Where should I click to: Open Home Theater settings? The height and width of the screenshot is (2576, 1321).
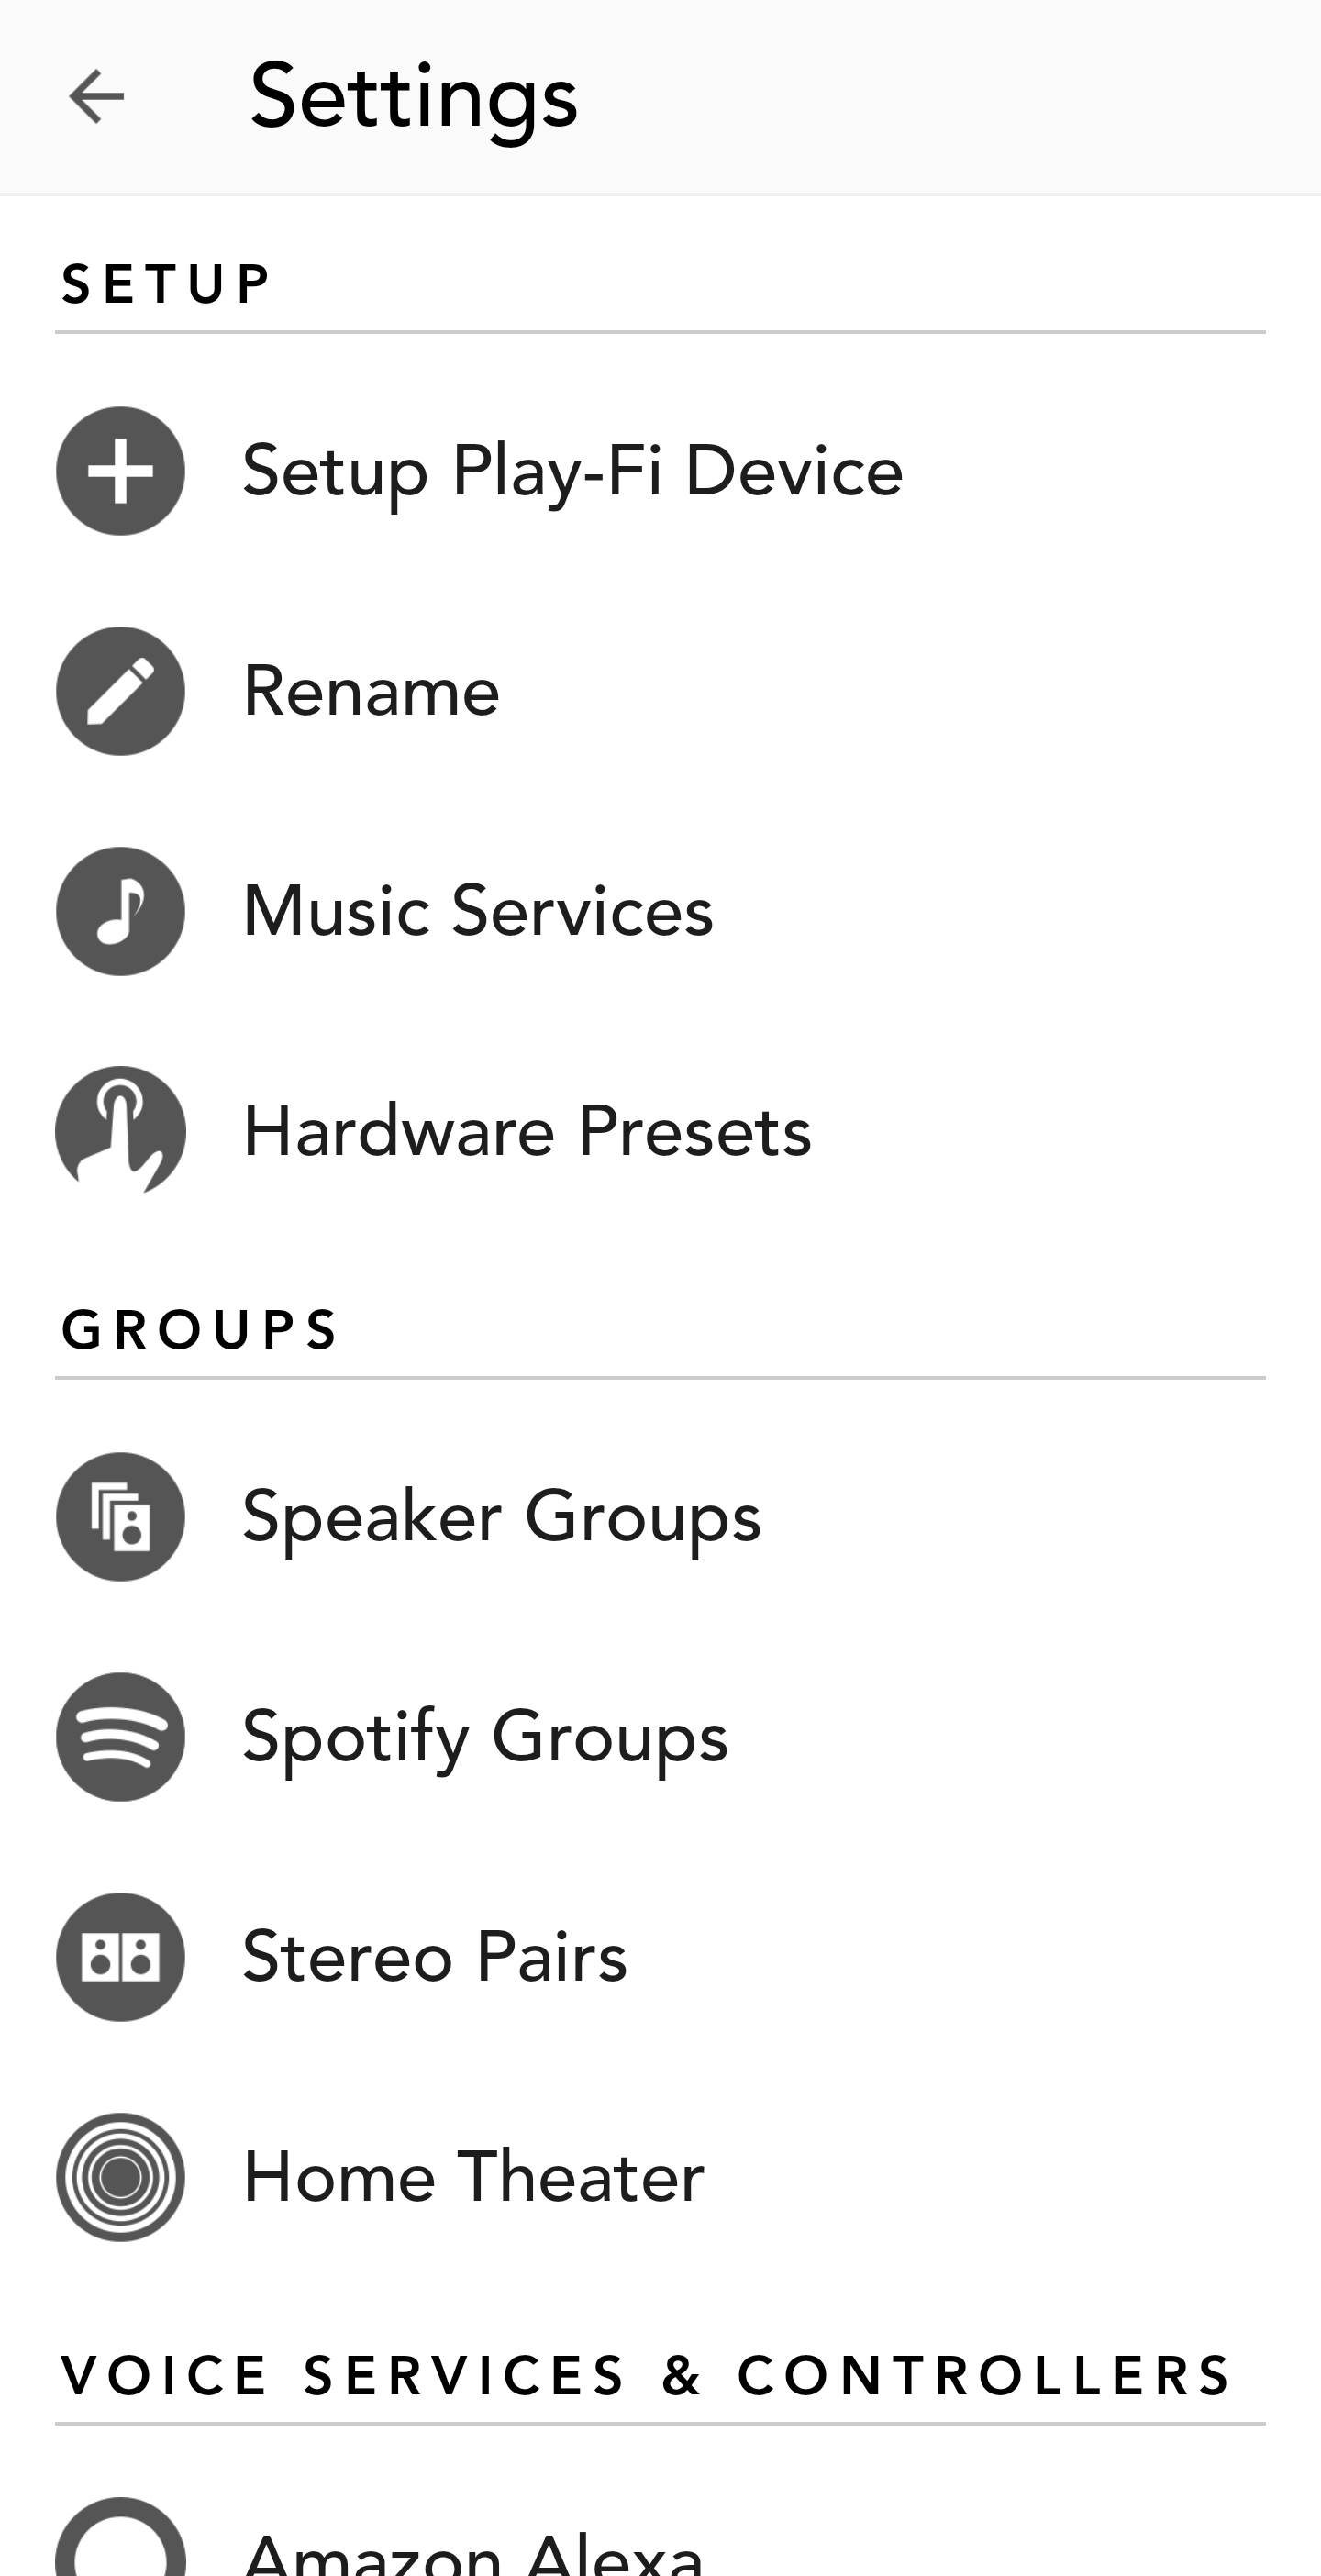point(473,2177)
